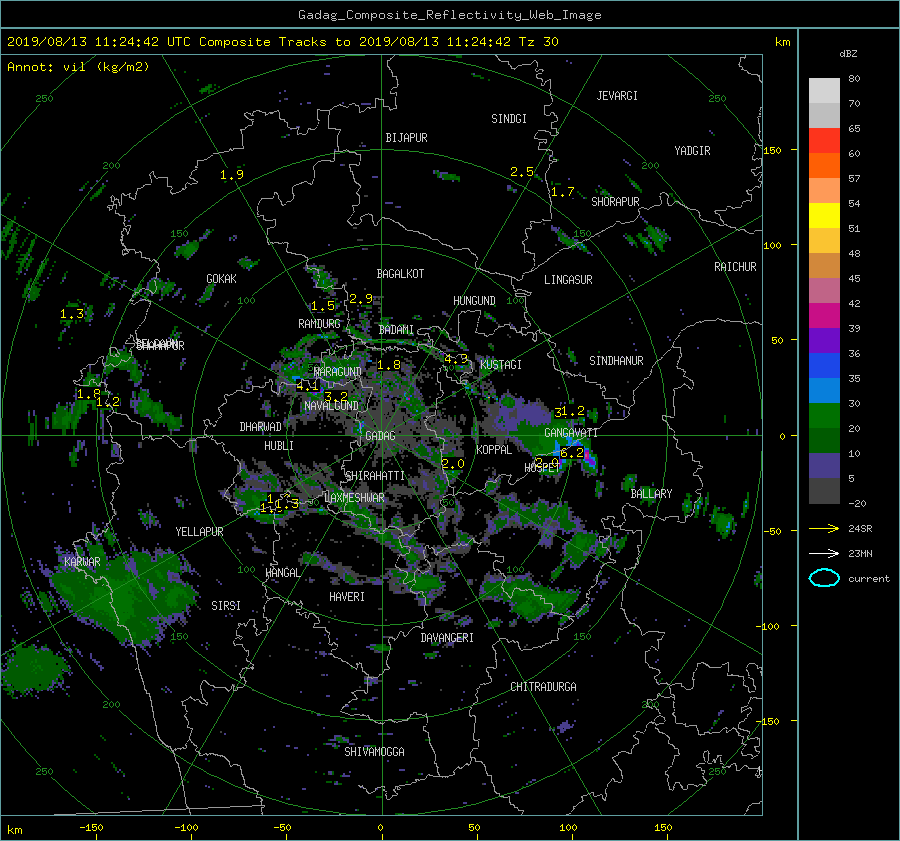
Task: Click the YELLAPUR city label
Action: pos(199,532)
